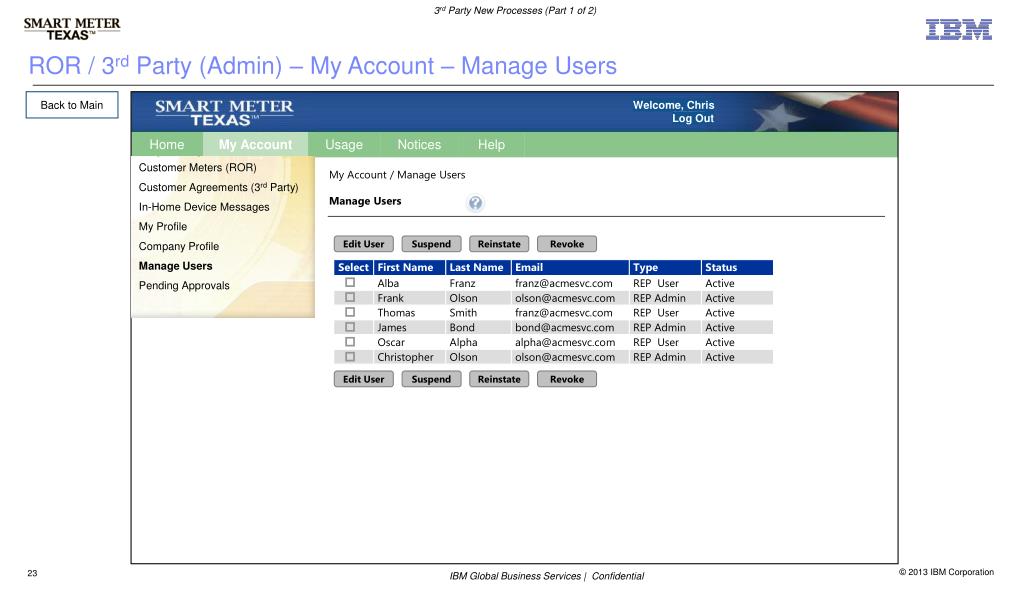
Task: Click the name Christopher in the table
Action: 405,358
